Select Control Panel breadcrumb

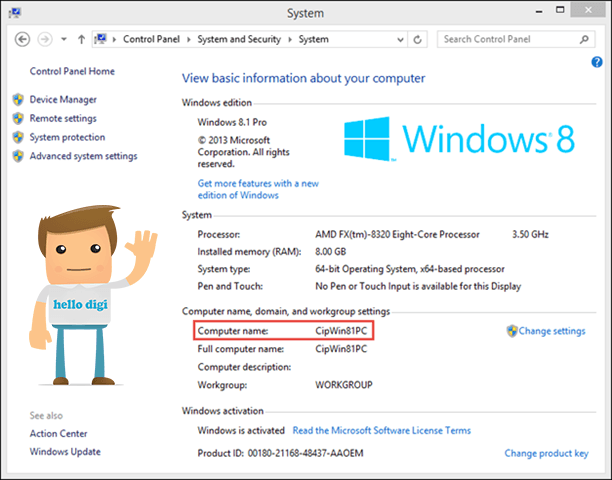coord(151,39)
